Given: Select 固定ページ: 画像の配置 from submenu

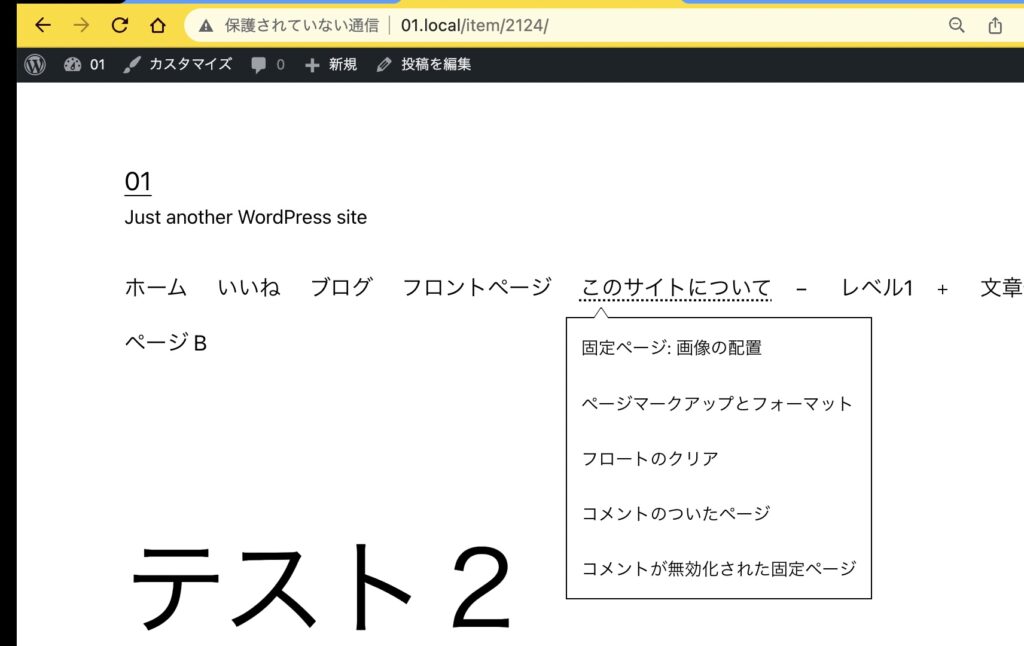Looking at the screenshot, I should [671, 348].
